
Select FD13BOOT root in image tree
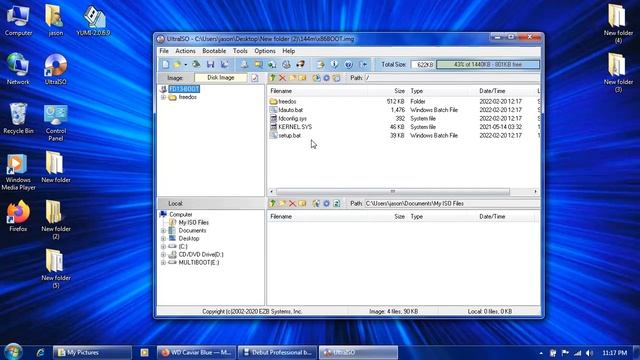[x=184, y=89]
